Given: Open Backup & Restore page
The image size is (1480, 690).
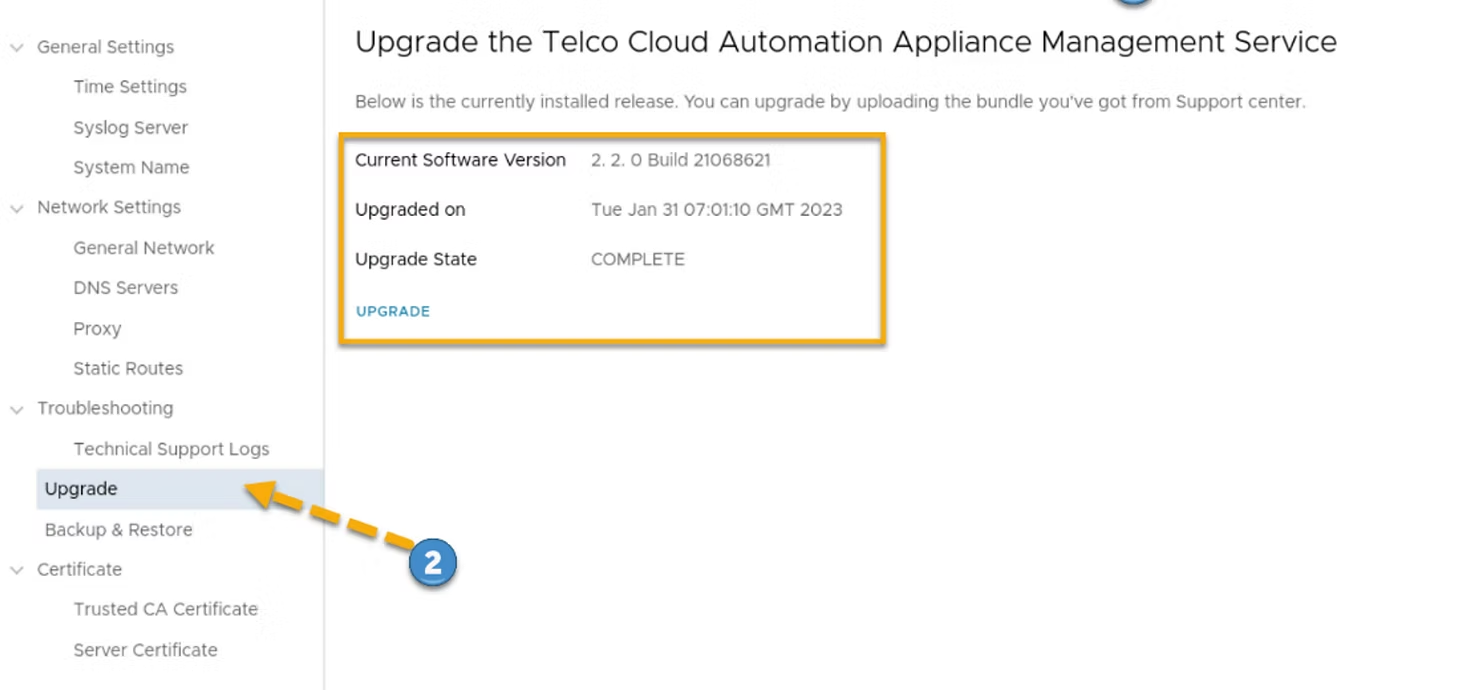Looking at the screenshot, I should pos(118,530).
